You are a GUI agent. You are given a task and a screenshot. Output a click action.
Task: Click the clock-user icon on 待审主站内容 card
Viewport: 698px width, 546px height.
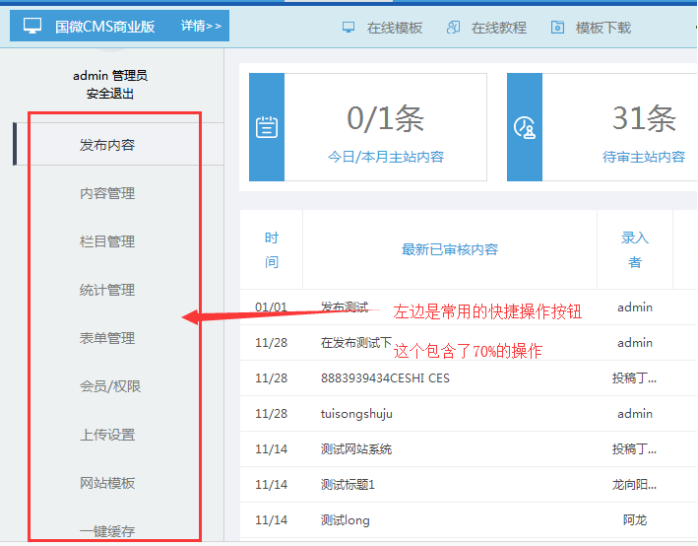(x=525, y=127)
